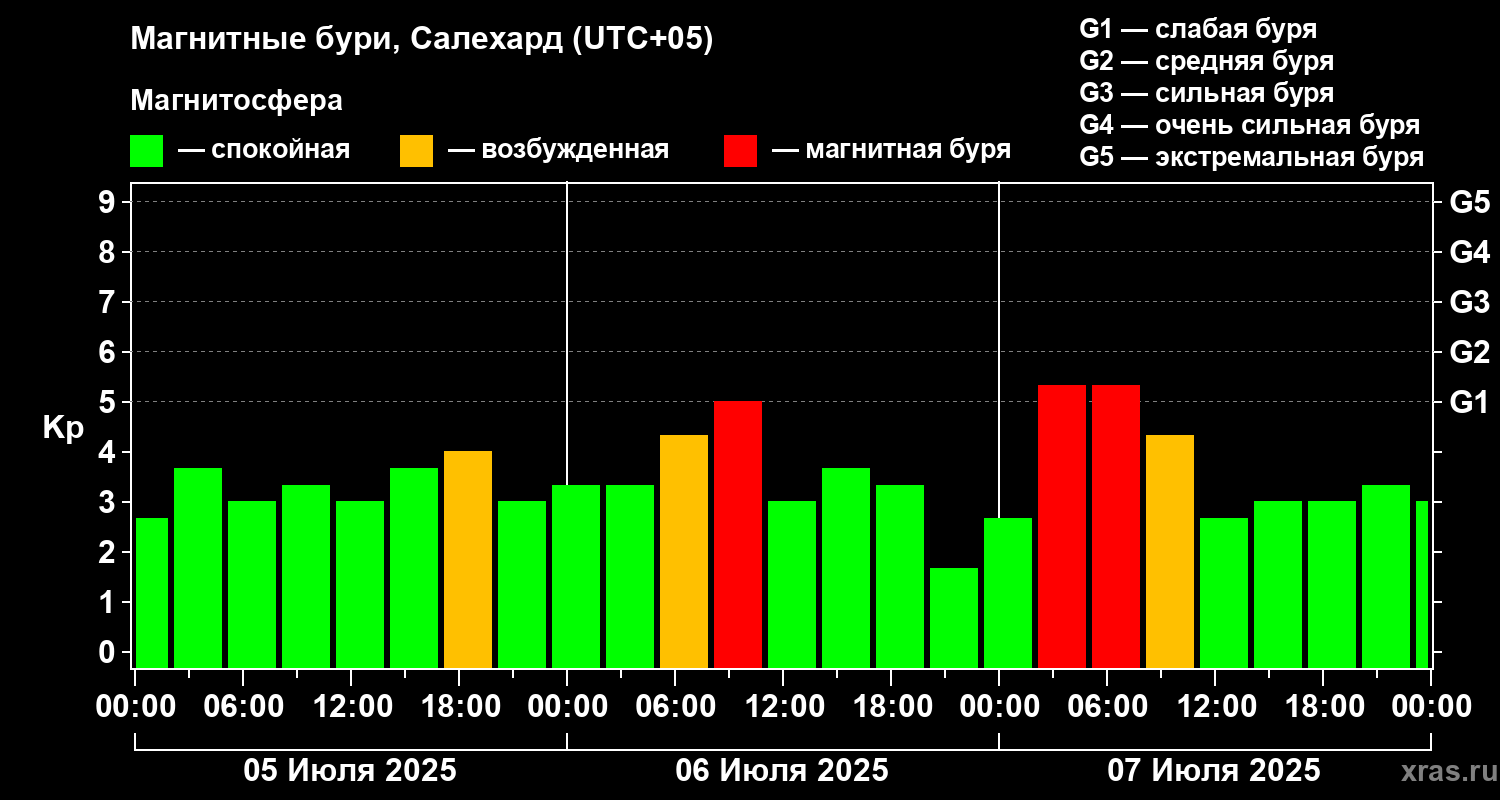
Task: Click the 'Магнитосфера' heading
Action: [x=237, y=101]
